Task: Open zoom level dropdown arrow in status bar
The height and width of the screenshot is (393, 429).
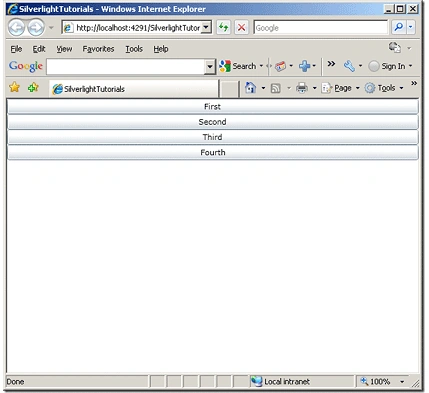Action: point(402,382)
